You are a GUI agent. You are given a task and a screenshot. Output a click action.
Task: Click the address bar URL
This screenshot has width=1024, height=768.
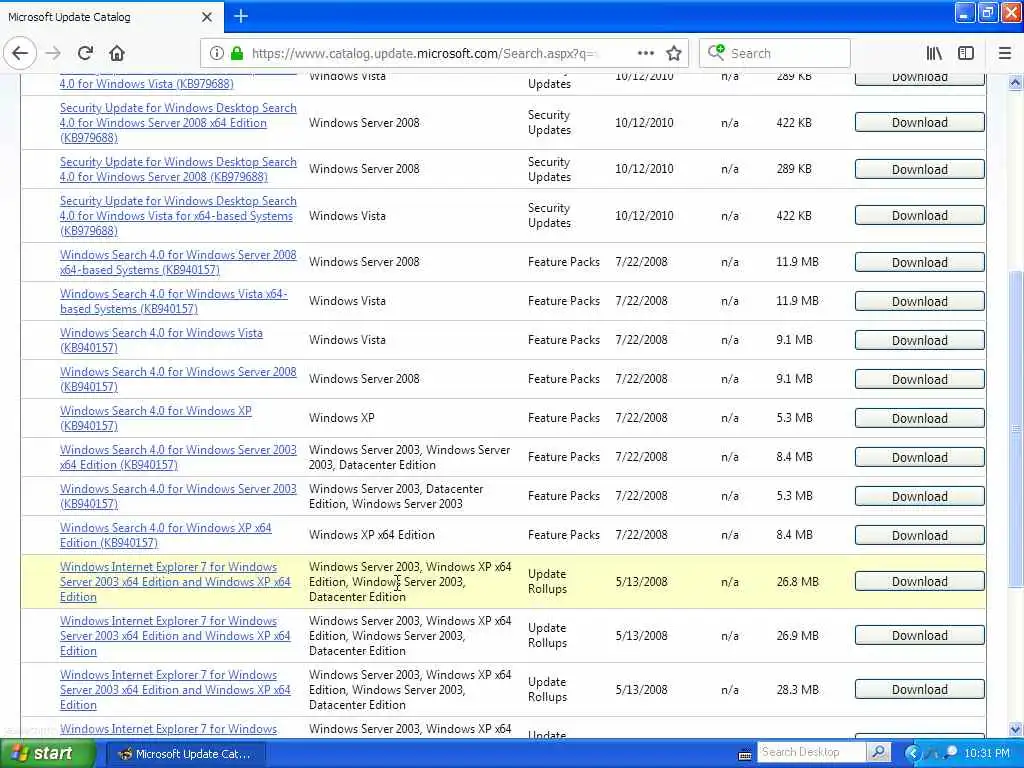(x=424, y=53)
